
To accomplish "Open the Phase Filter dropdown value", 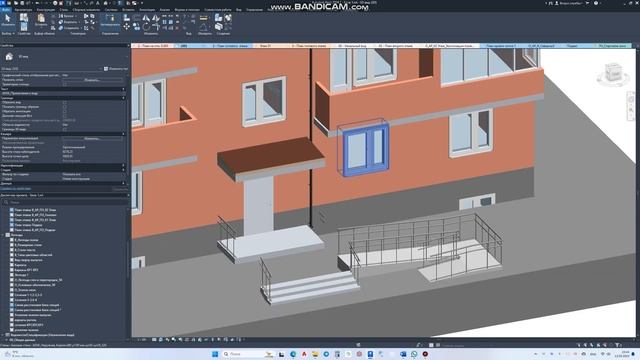I will (94, 174).
